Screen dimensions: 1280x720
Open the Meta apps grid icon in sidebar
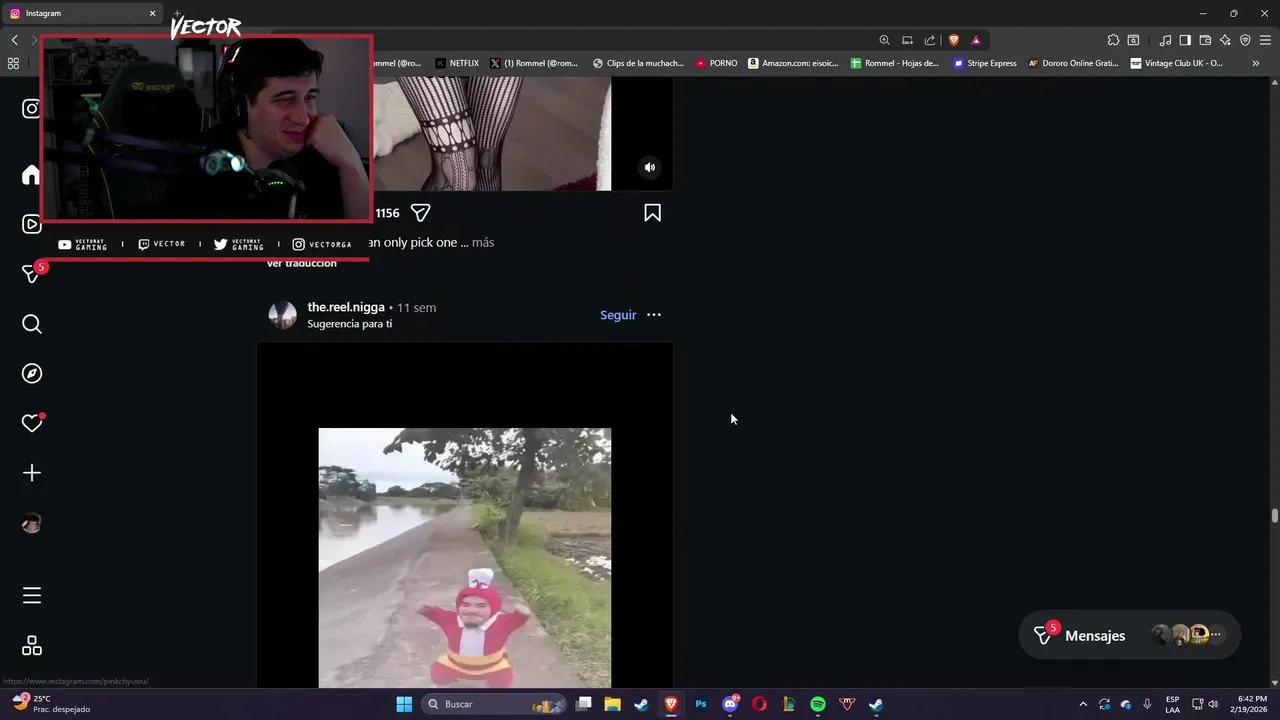pos(32,646)
